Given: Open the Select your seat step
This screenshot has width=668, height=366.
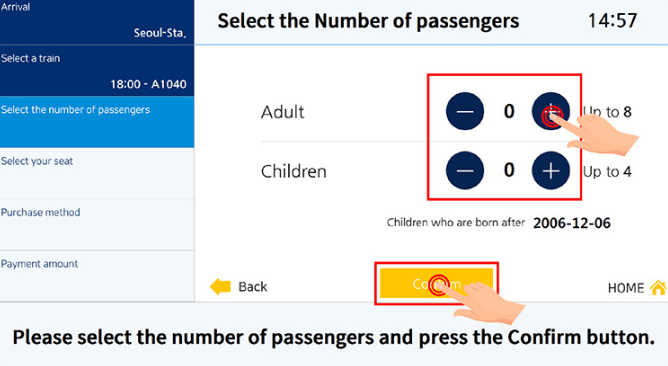Looking at the screenshot, I should pyautogui.click(x=97, y=173).
